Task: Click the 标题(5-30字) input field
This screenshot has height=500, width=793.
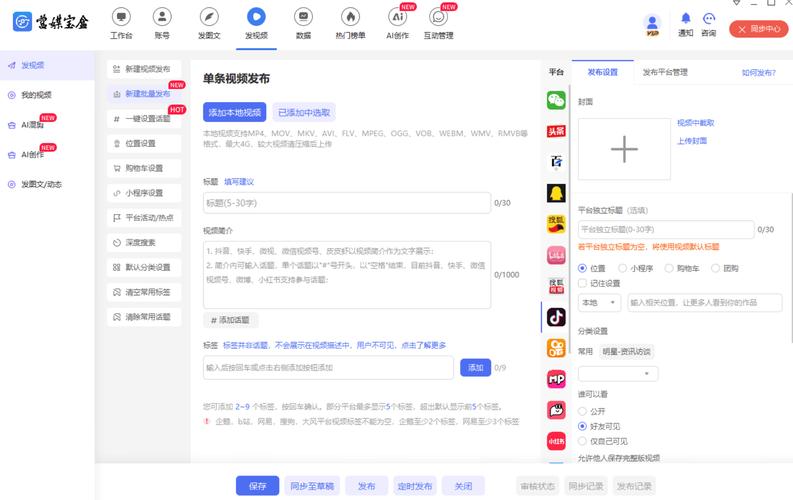Action: (347, 203)
